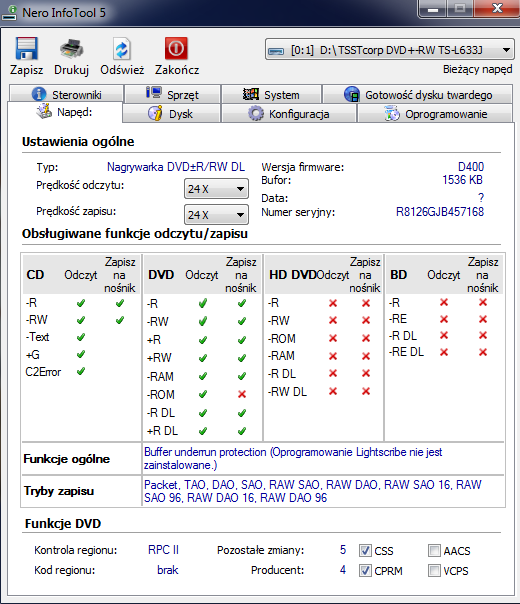Click the Producent value 4
Viewport: 520px width, 604px height.
point(343,570)
